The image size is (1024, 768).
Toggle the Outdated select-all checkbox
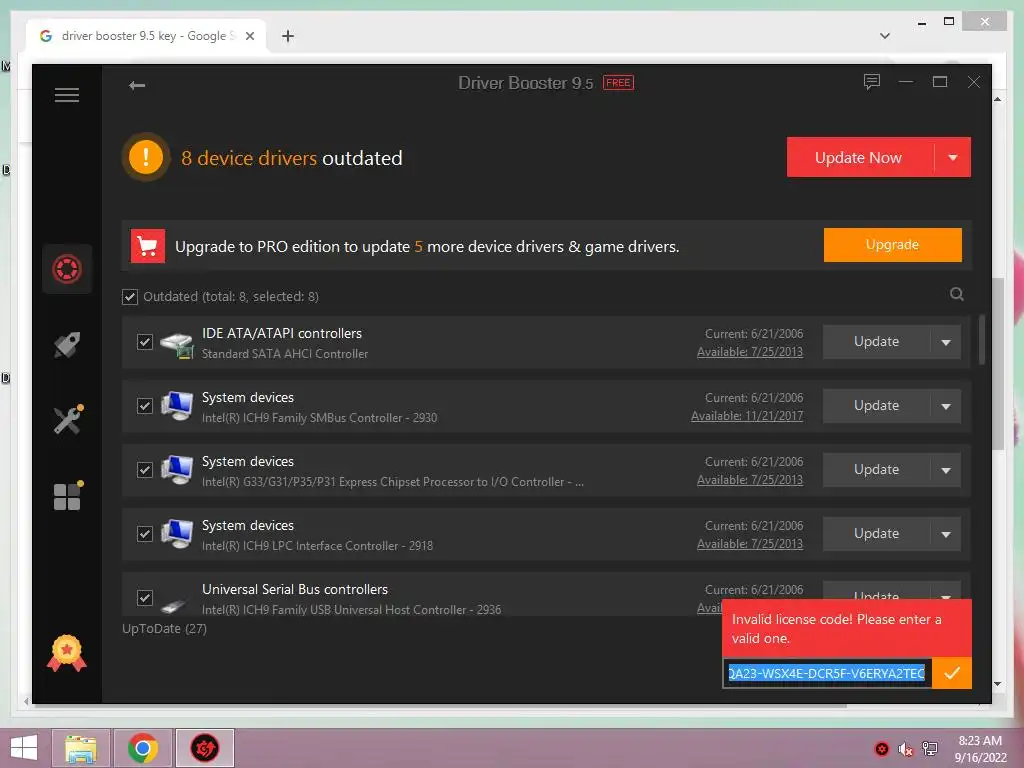[130, 297]
